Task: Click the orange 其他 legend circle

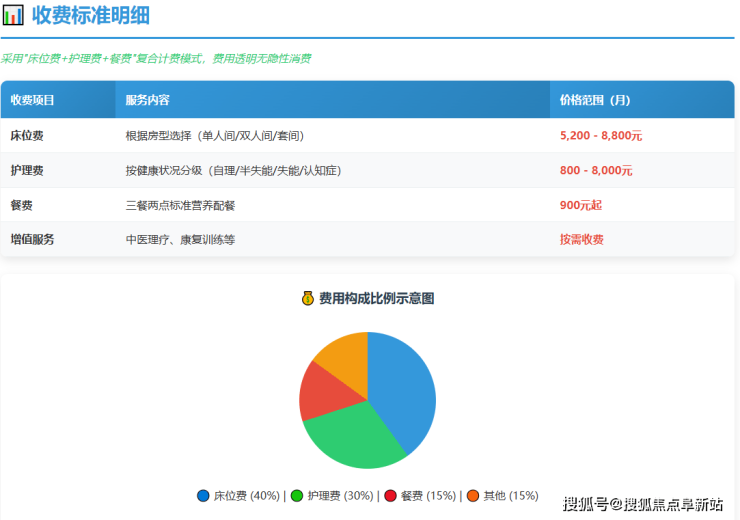Action: [473, 496]
